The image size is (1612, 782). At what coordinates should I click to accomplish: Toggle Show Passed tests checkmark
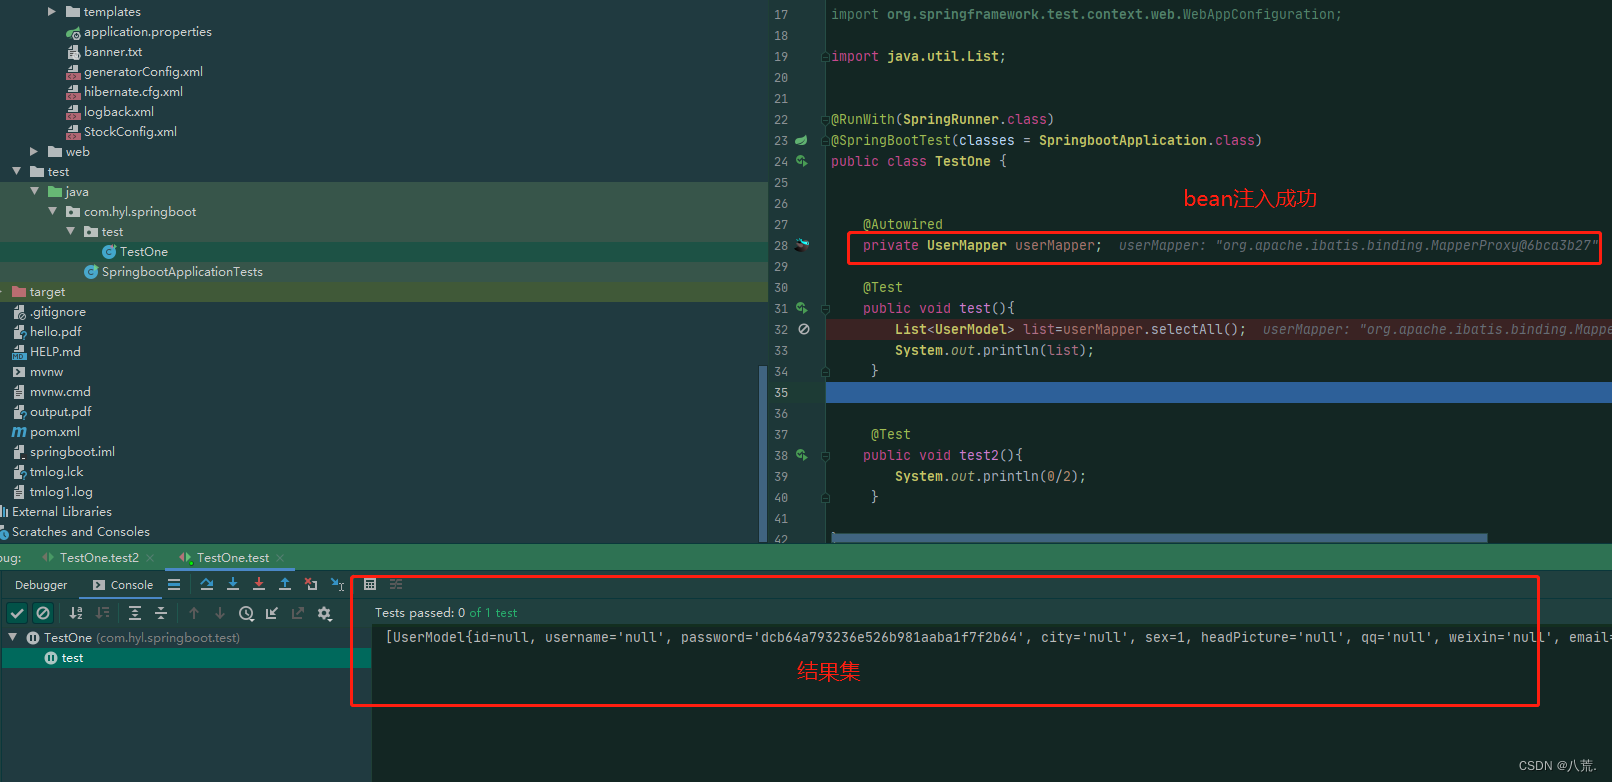(17, 613)
